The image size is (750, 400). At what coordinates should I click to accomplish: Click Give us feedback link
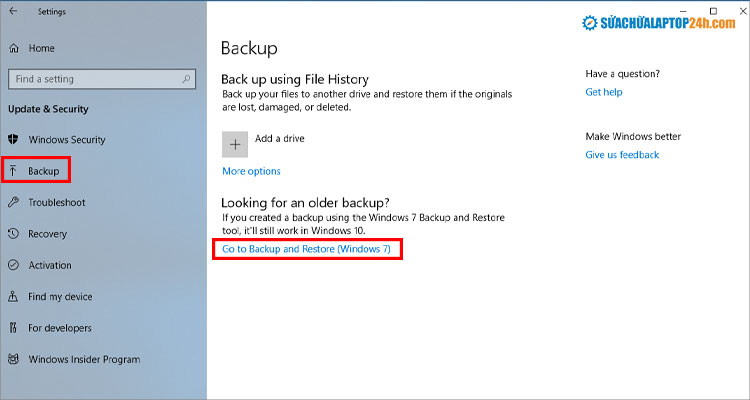click(622, 155)
